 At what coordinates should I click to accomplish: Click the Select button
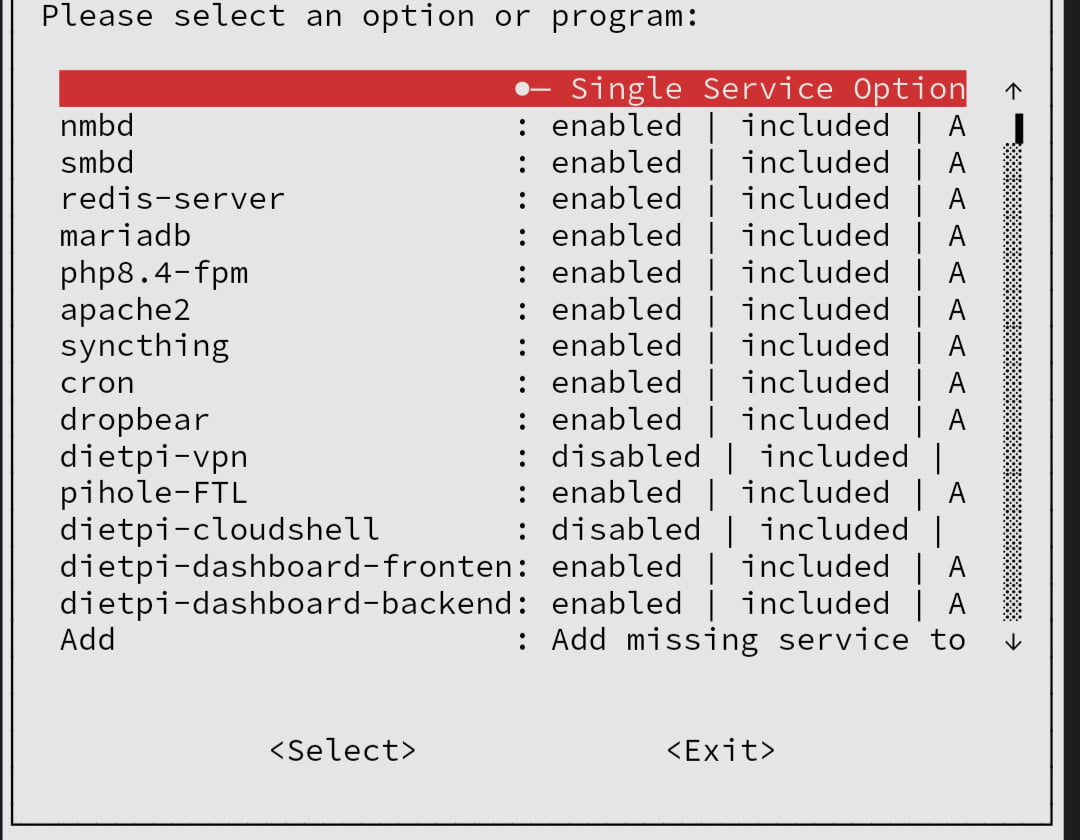coord(342,750)
